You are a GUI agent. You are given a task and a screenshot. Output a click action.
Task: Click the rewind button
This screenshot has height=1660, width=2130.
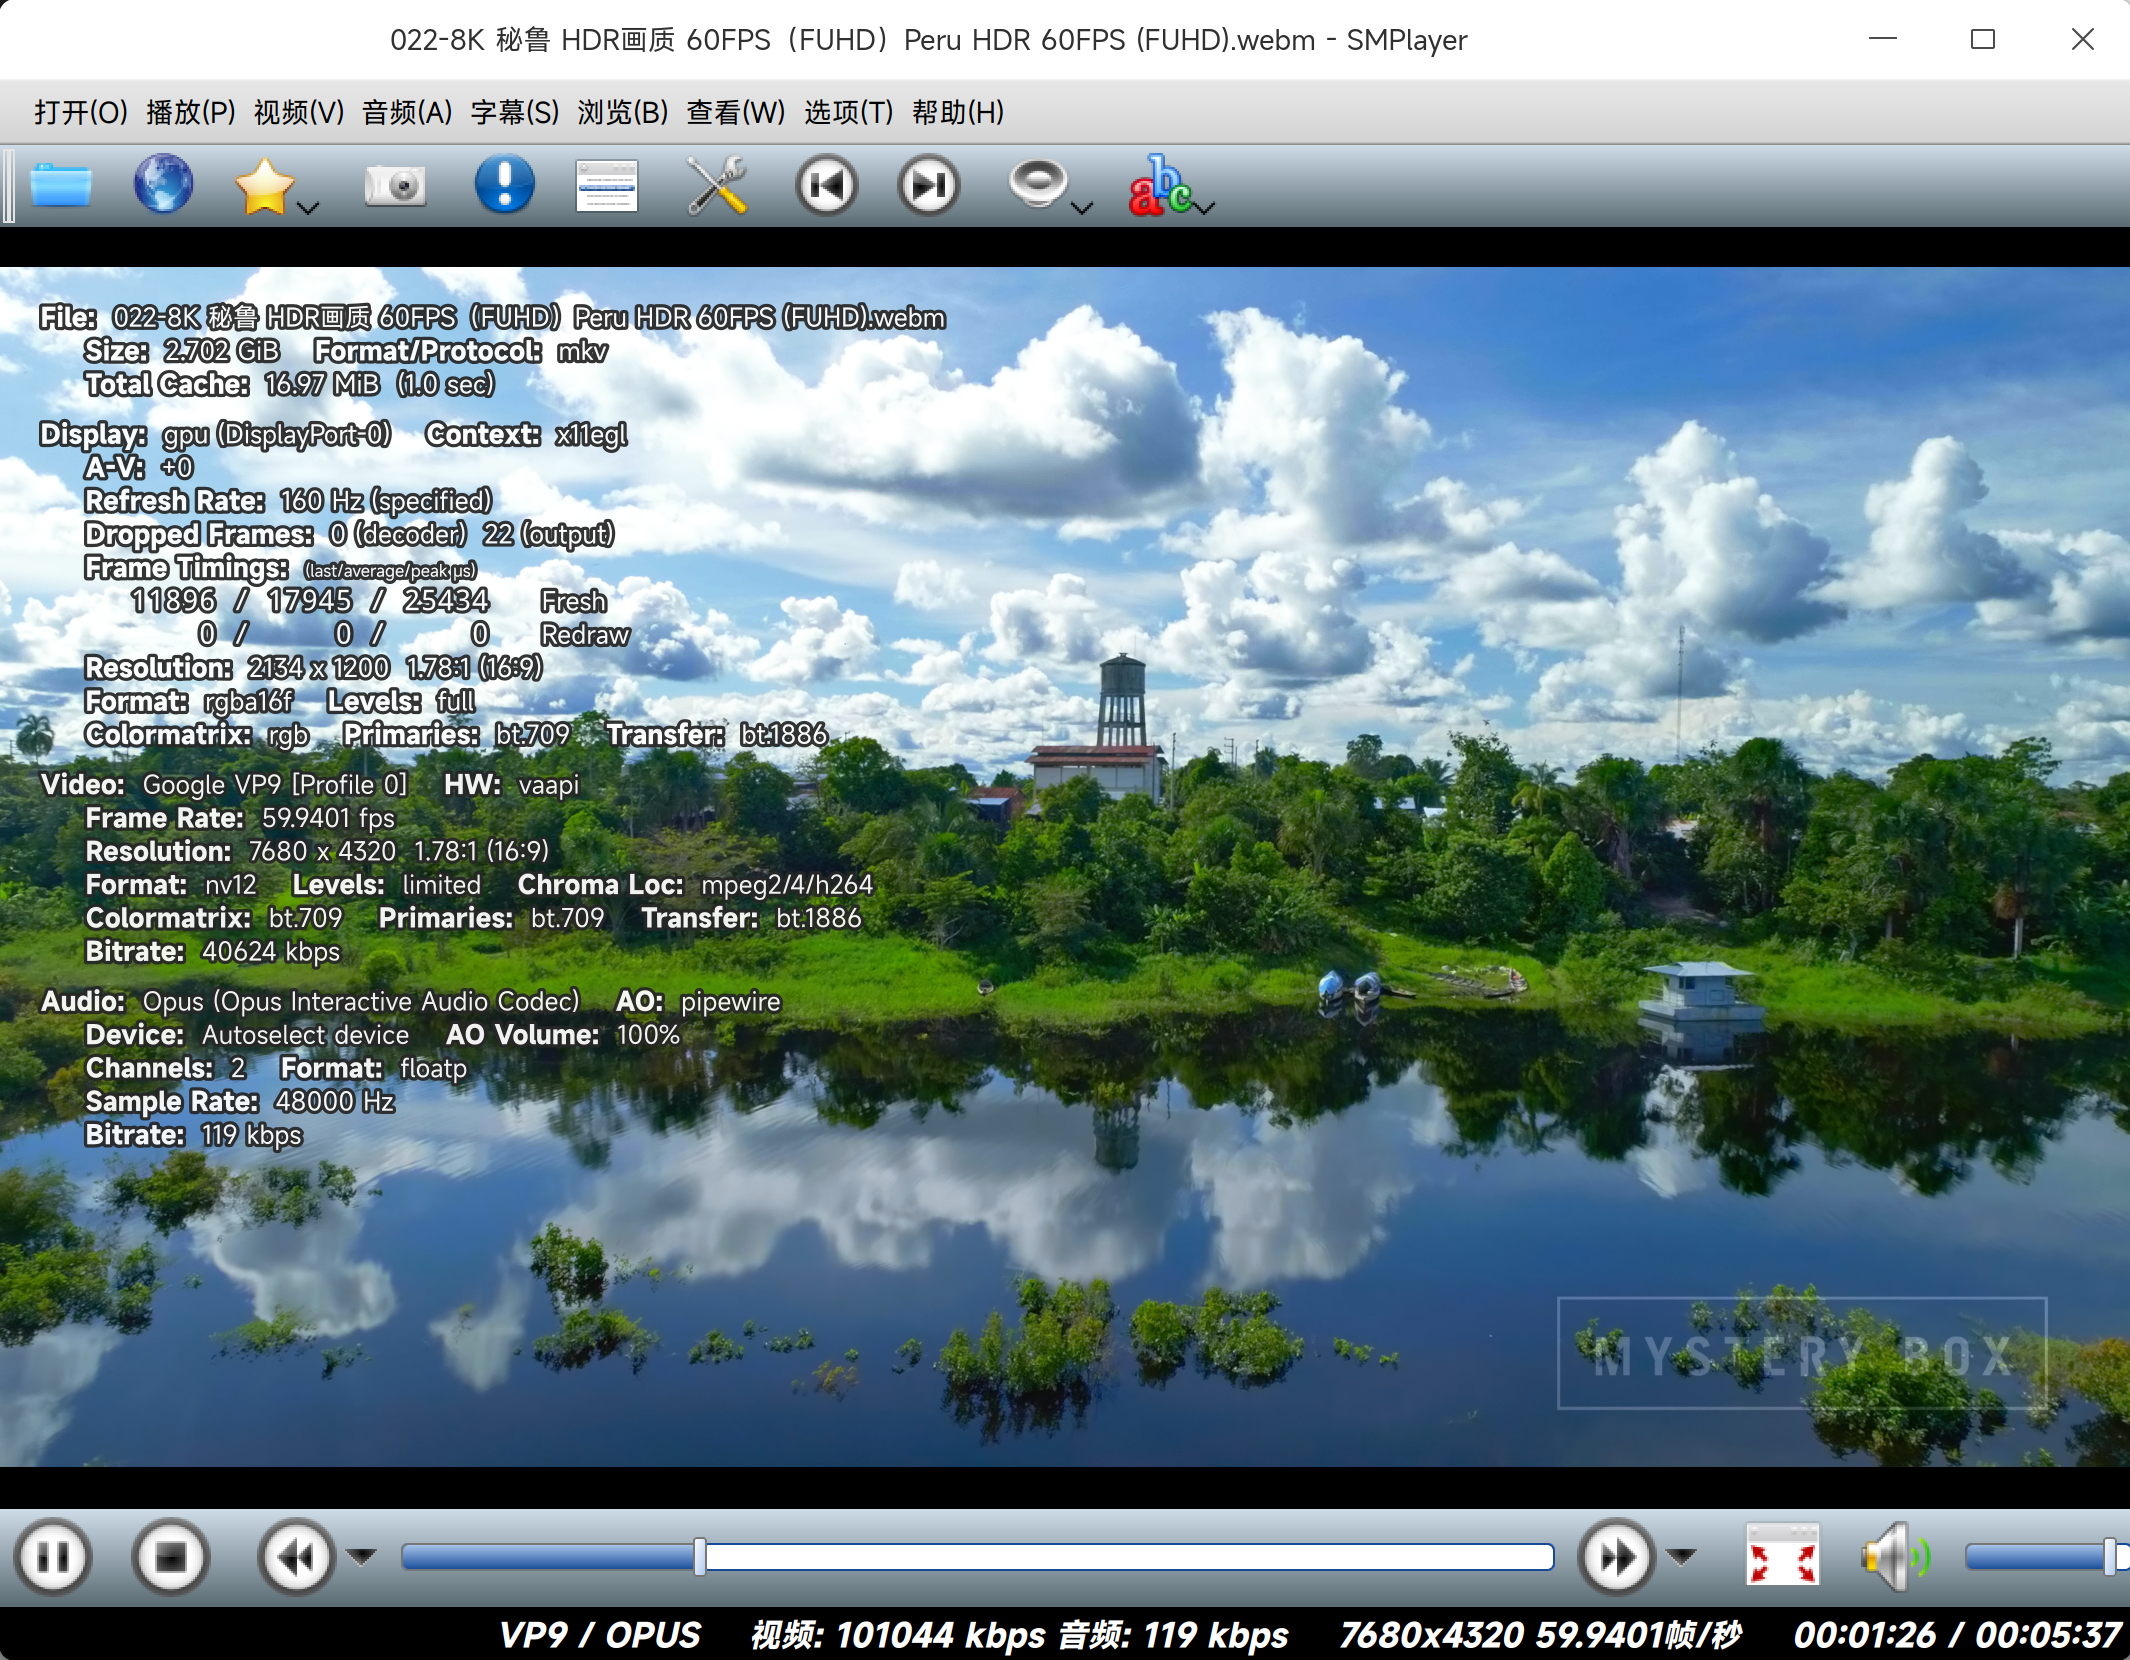(x=296, y=1557)
